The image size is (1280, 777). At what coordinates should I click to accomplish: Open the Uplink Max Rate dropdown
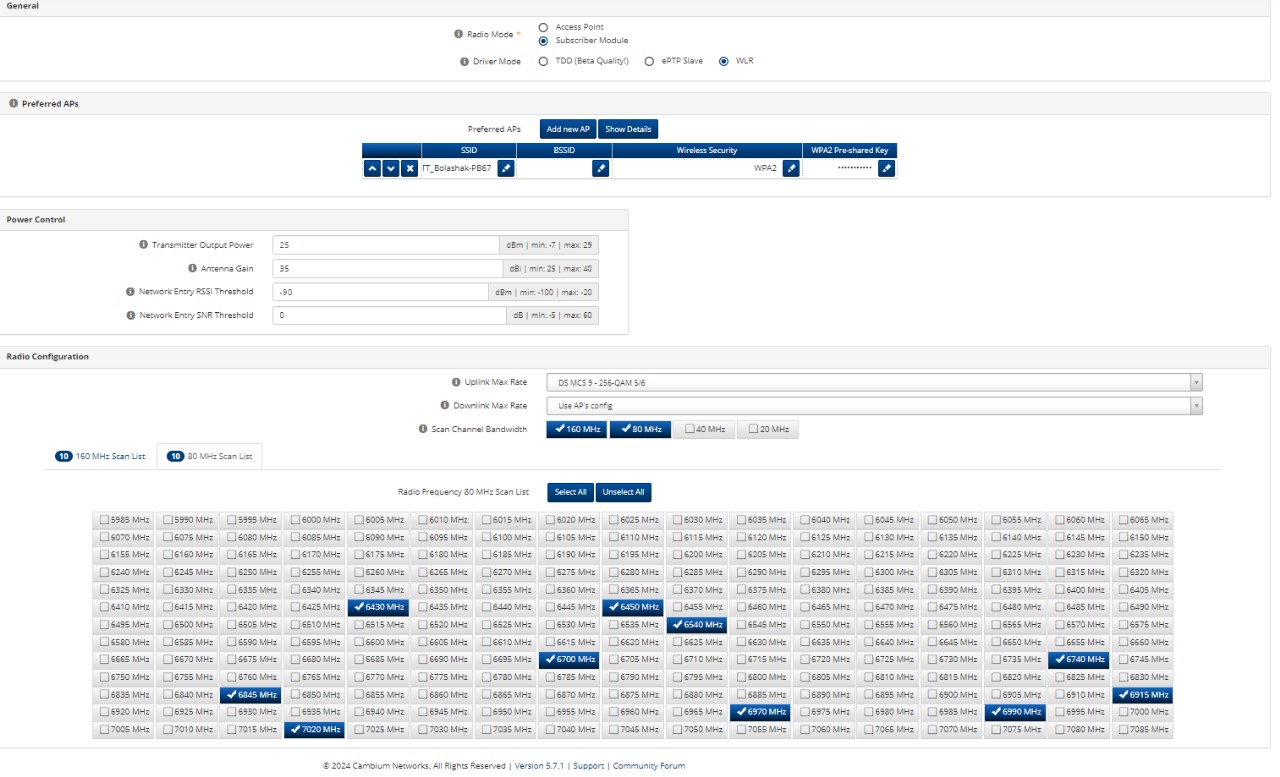point(873,382)
